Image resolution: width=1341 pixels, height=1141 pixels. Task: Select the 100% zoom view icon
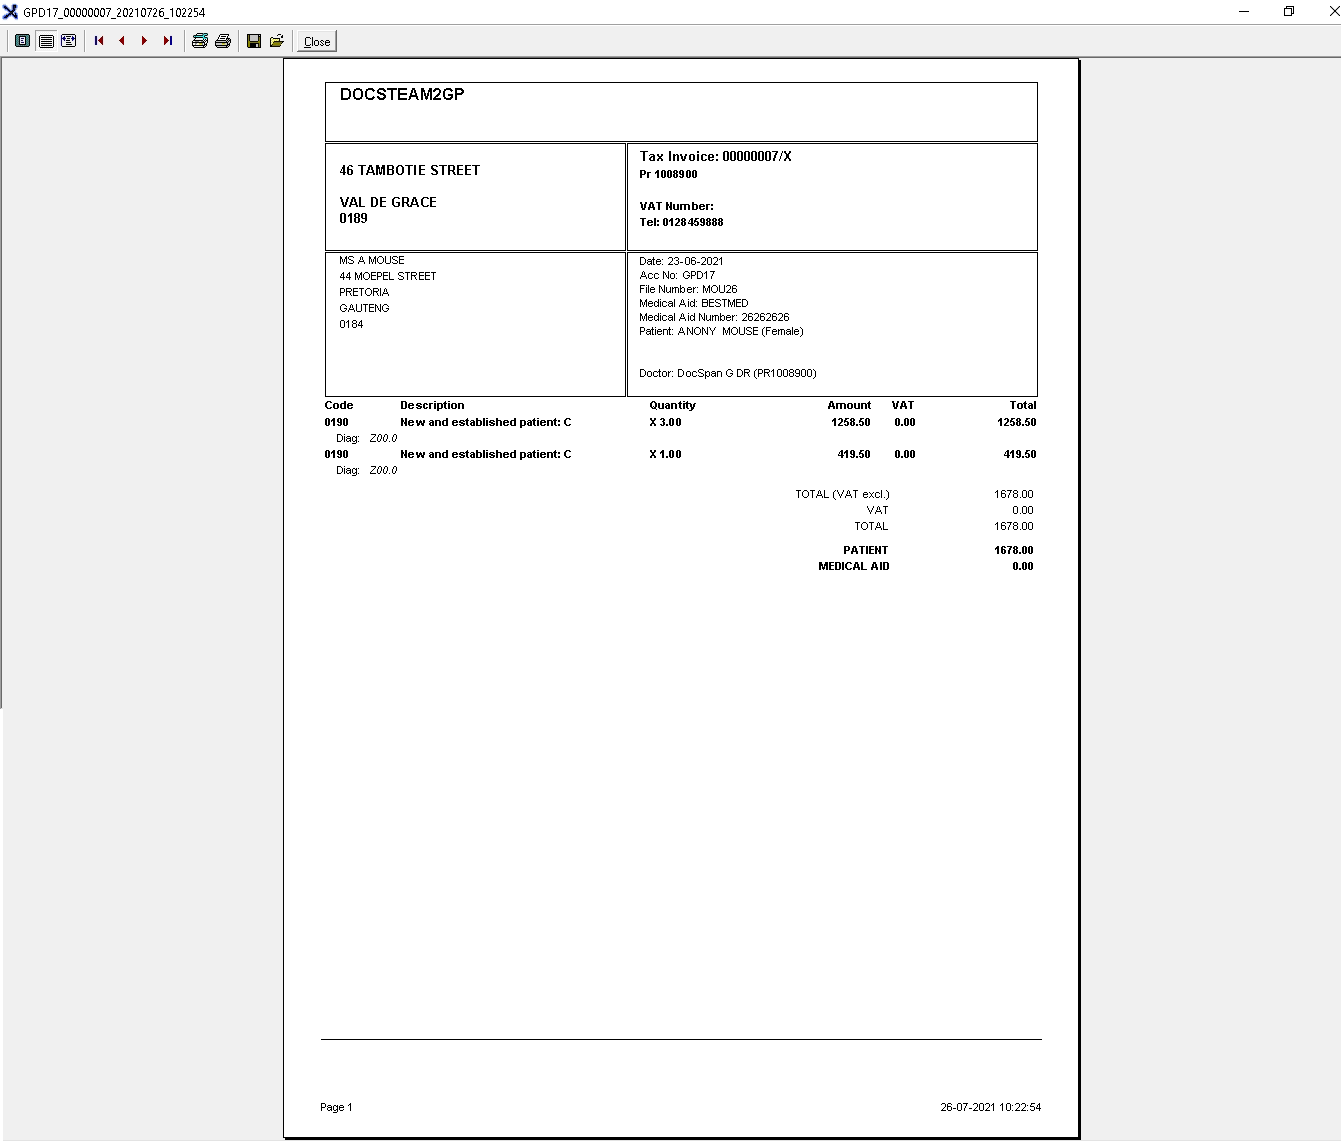coord(46,41)
